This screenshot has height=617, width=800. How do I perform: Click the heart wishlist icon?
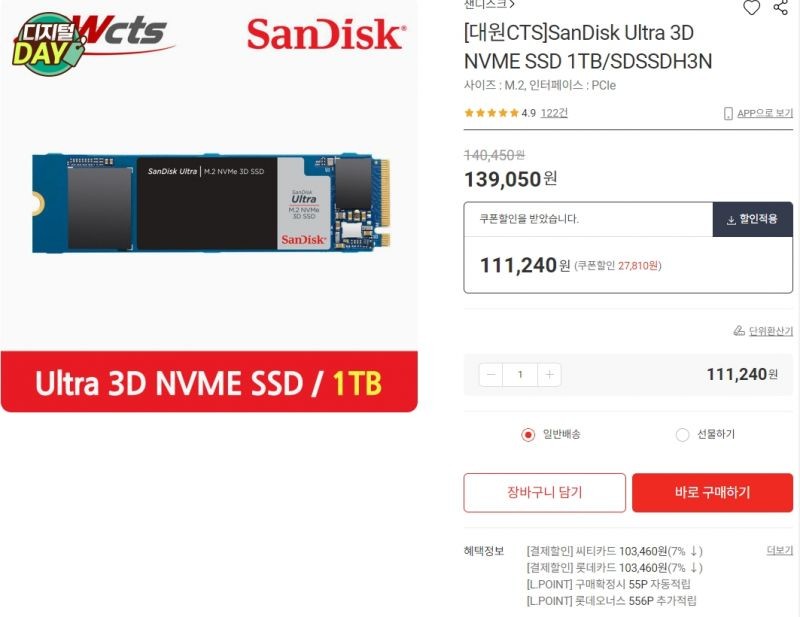[751, 7]
